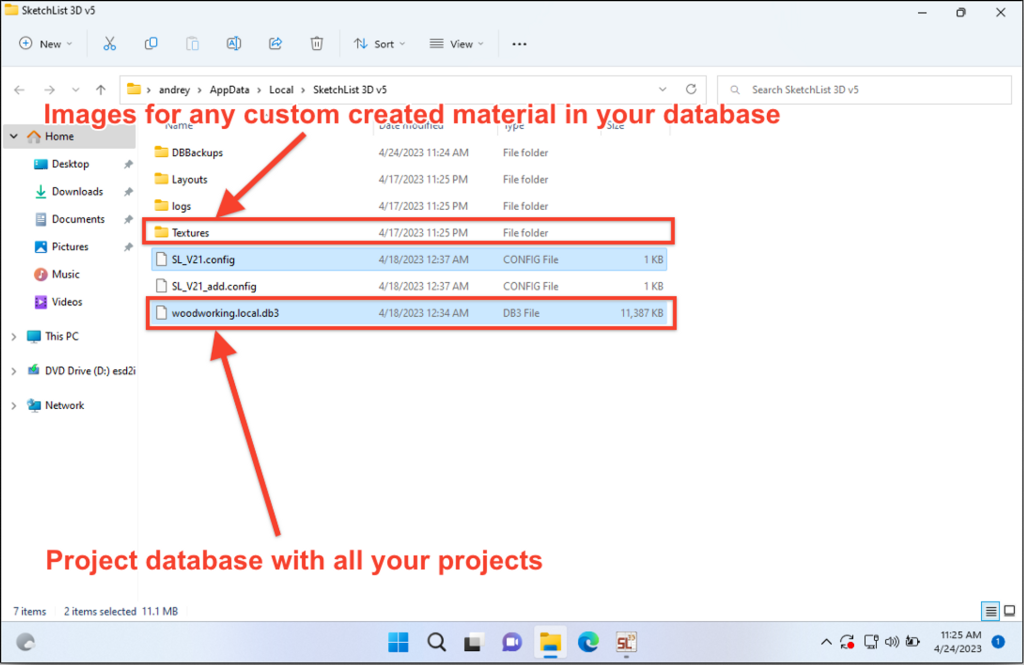Screen dimensions: 1024x665
Task: Open the See more ellipsis menu
Action: point(519,44)
